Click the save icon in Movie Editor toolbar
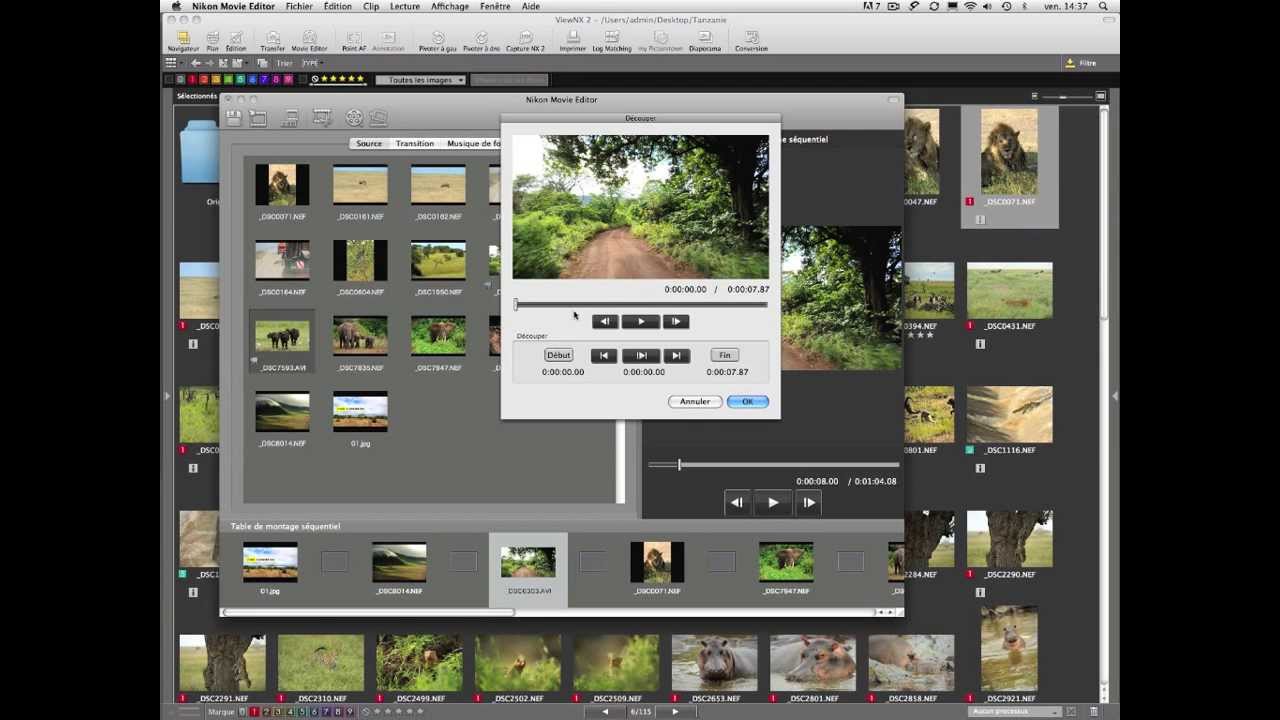Image resolution: width=1280 pixels, height=720 pixels. tap(233, 118)
